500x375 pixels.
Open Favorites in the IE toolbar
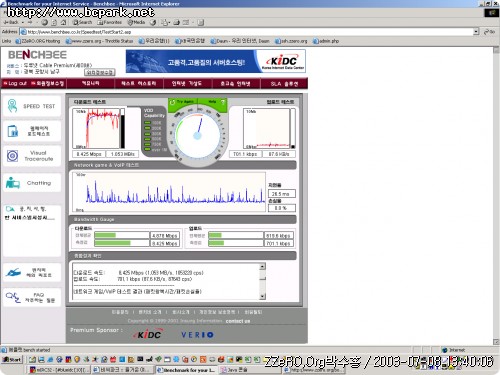110,22
